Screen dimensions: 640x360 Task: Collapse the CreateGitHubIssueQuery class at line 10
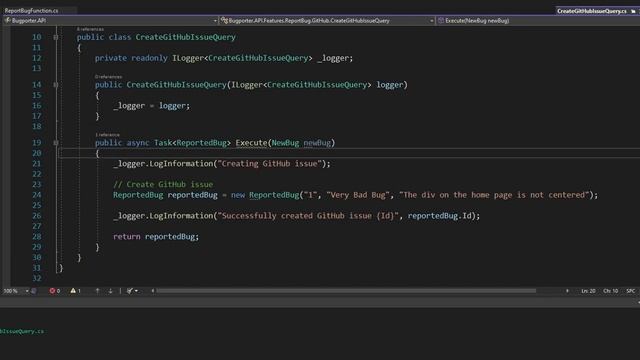(x=56, y=37)
